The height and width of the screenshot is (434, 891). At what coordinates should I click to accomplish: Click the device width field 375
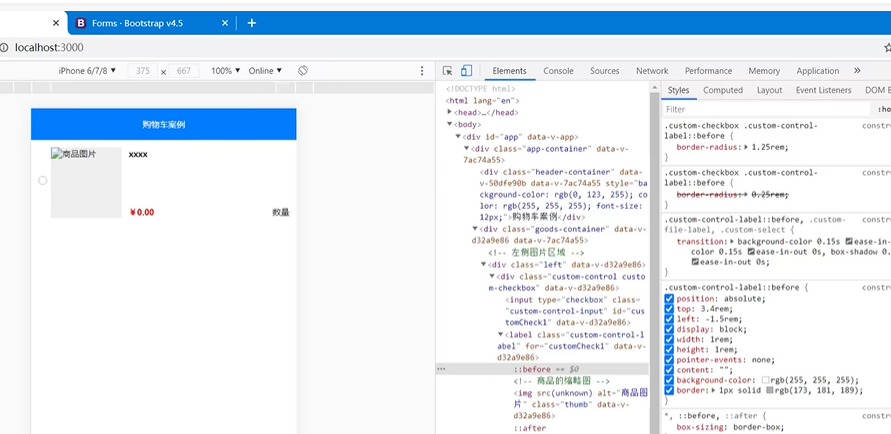[x=143, y=71]
